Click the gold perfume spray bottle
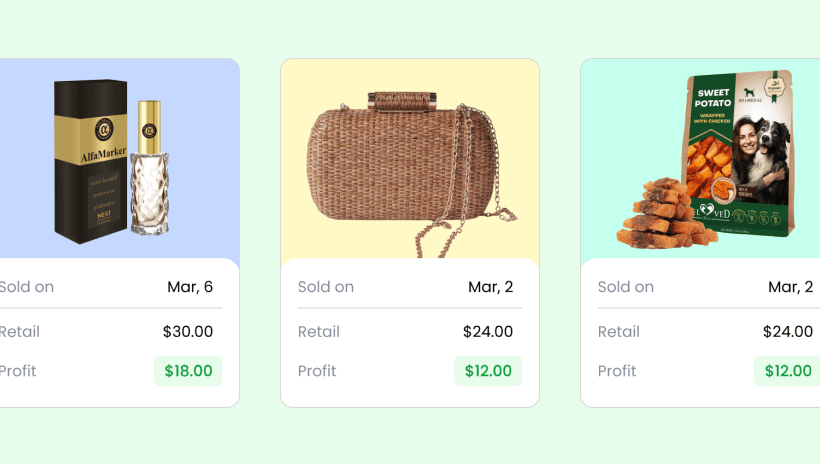Screen dimensions: 820x464 tap(150, 167)
